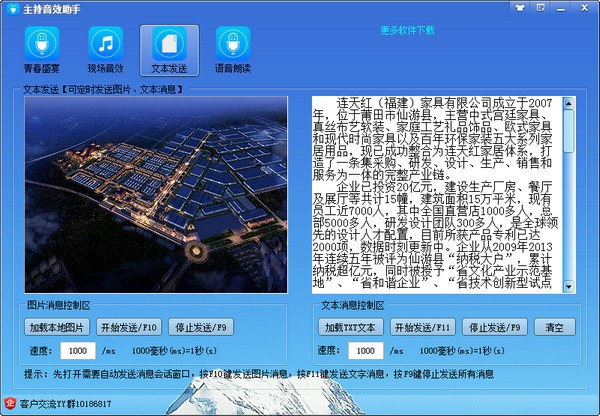Click the app logo in title bar
The height and width of the screenshot is (416, 600).
[x=10, y=9]
